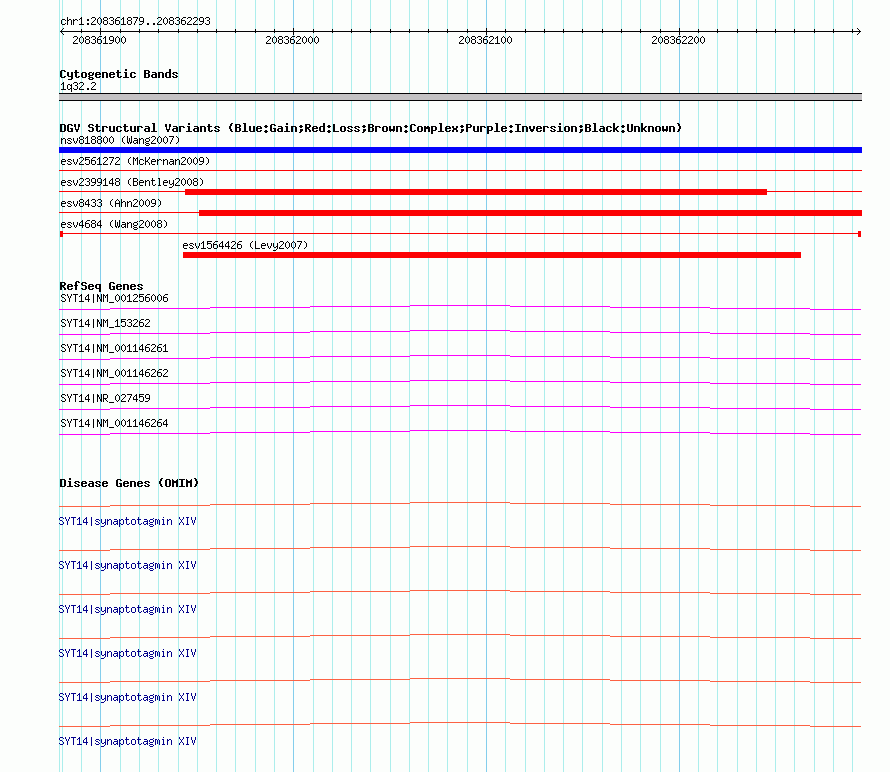Image resolution: width=890 pixels, height=772 pixels.
Task: Click ruler coordinate 208362200
Action: pyautogui.click(x=678, y=40)
